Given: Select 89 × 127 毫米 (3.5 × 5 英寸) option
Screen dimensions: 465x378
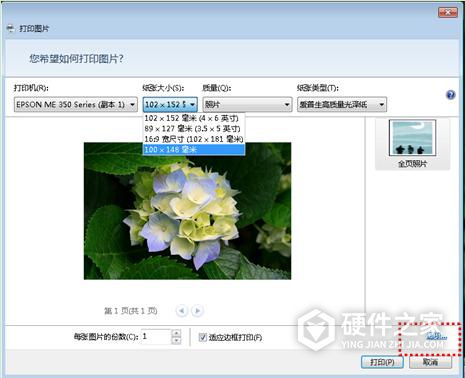Looking at the screenshot, I should click(x=194, y=129).
